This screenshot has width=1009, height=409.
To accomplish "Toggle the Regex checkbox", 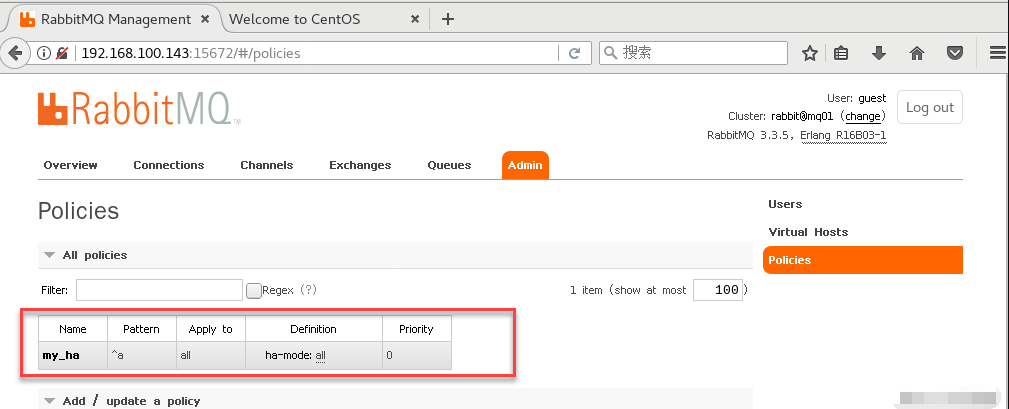I will point(254,291).
